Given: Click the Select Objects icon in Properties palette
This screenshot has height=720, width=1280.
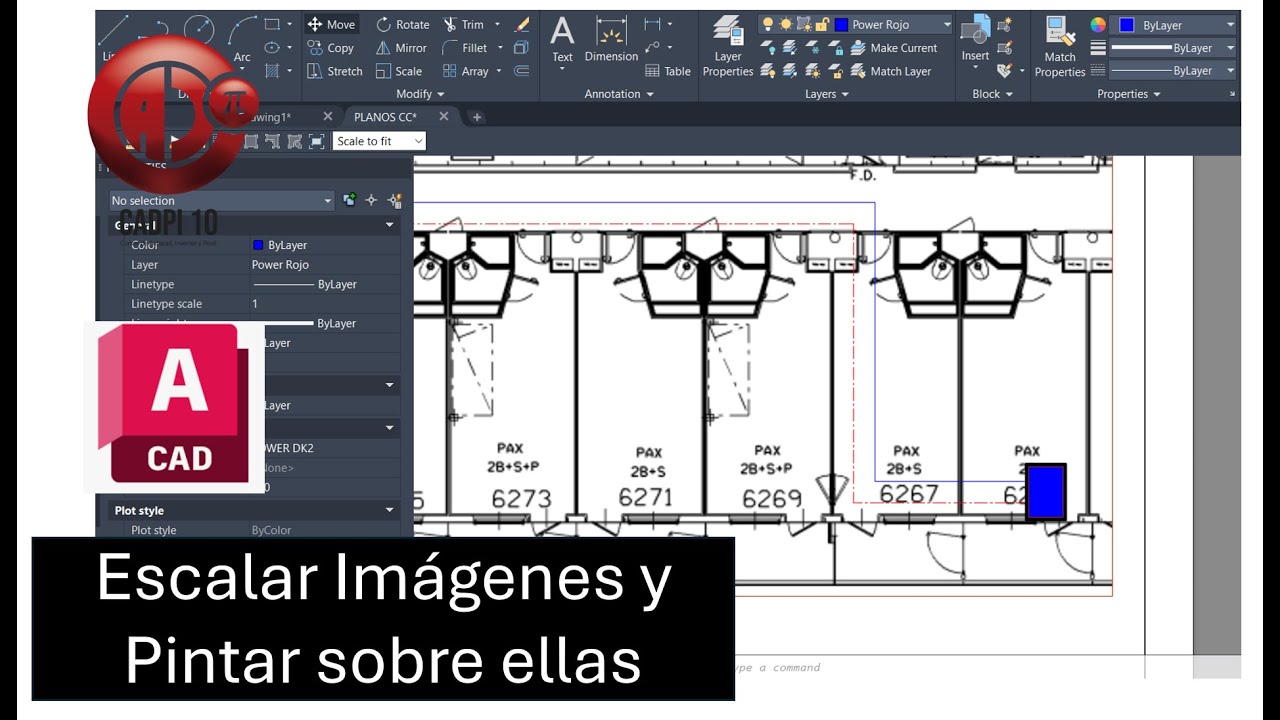Looking at the screenshot, I should [371, 200].
